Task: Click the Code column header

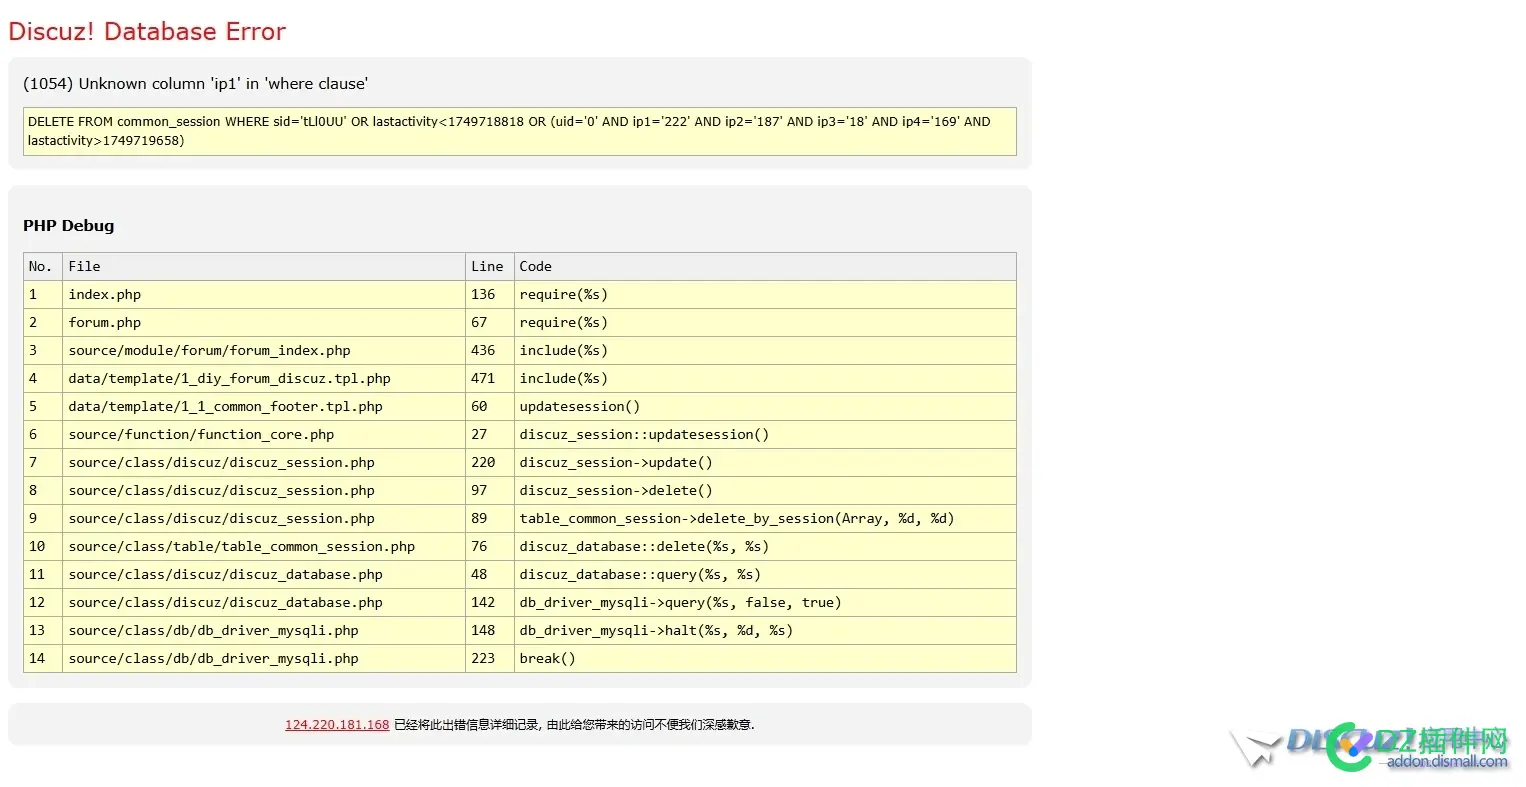Action: point(535,267)
